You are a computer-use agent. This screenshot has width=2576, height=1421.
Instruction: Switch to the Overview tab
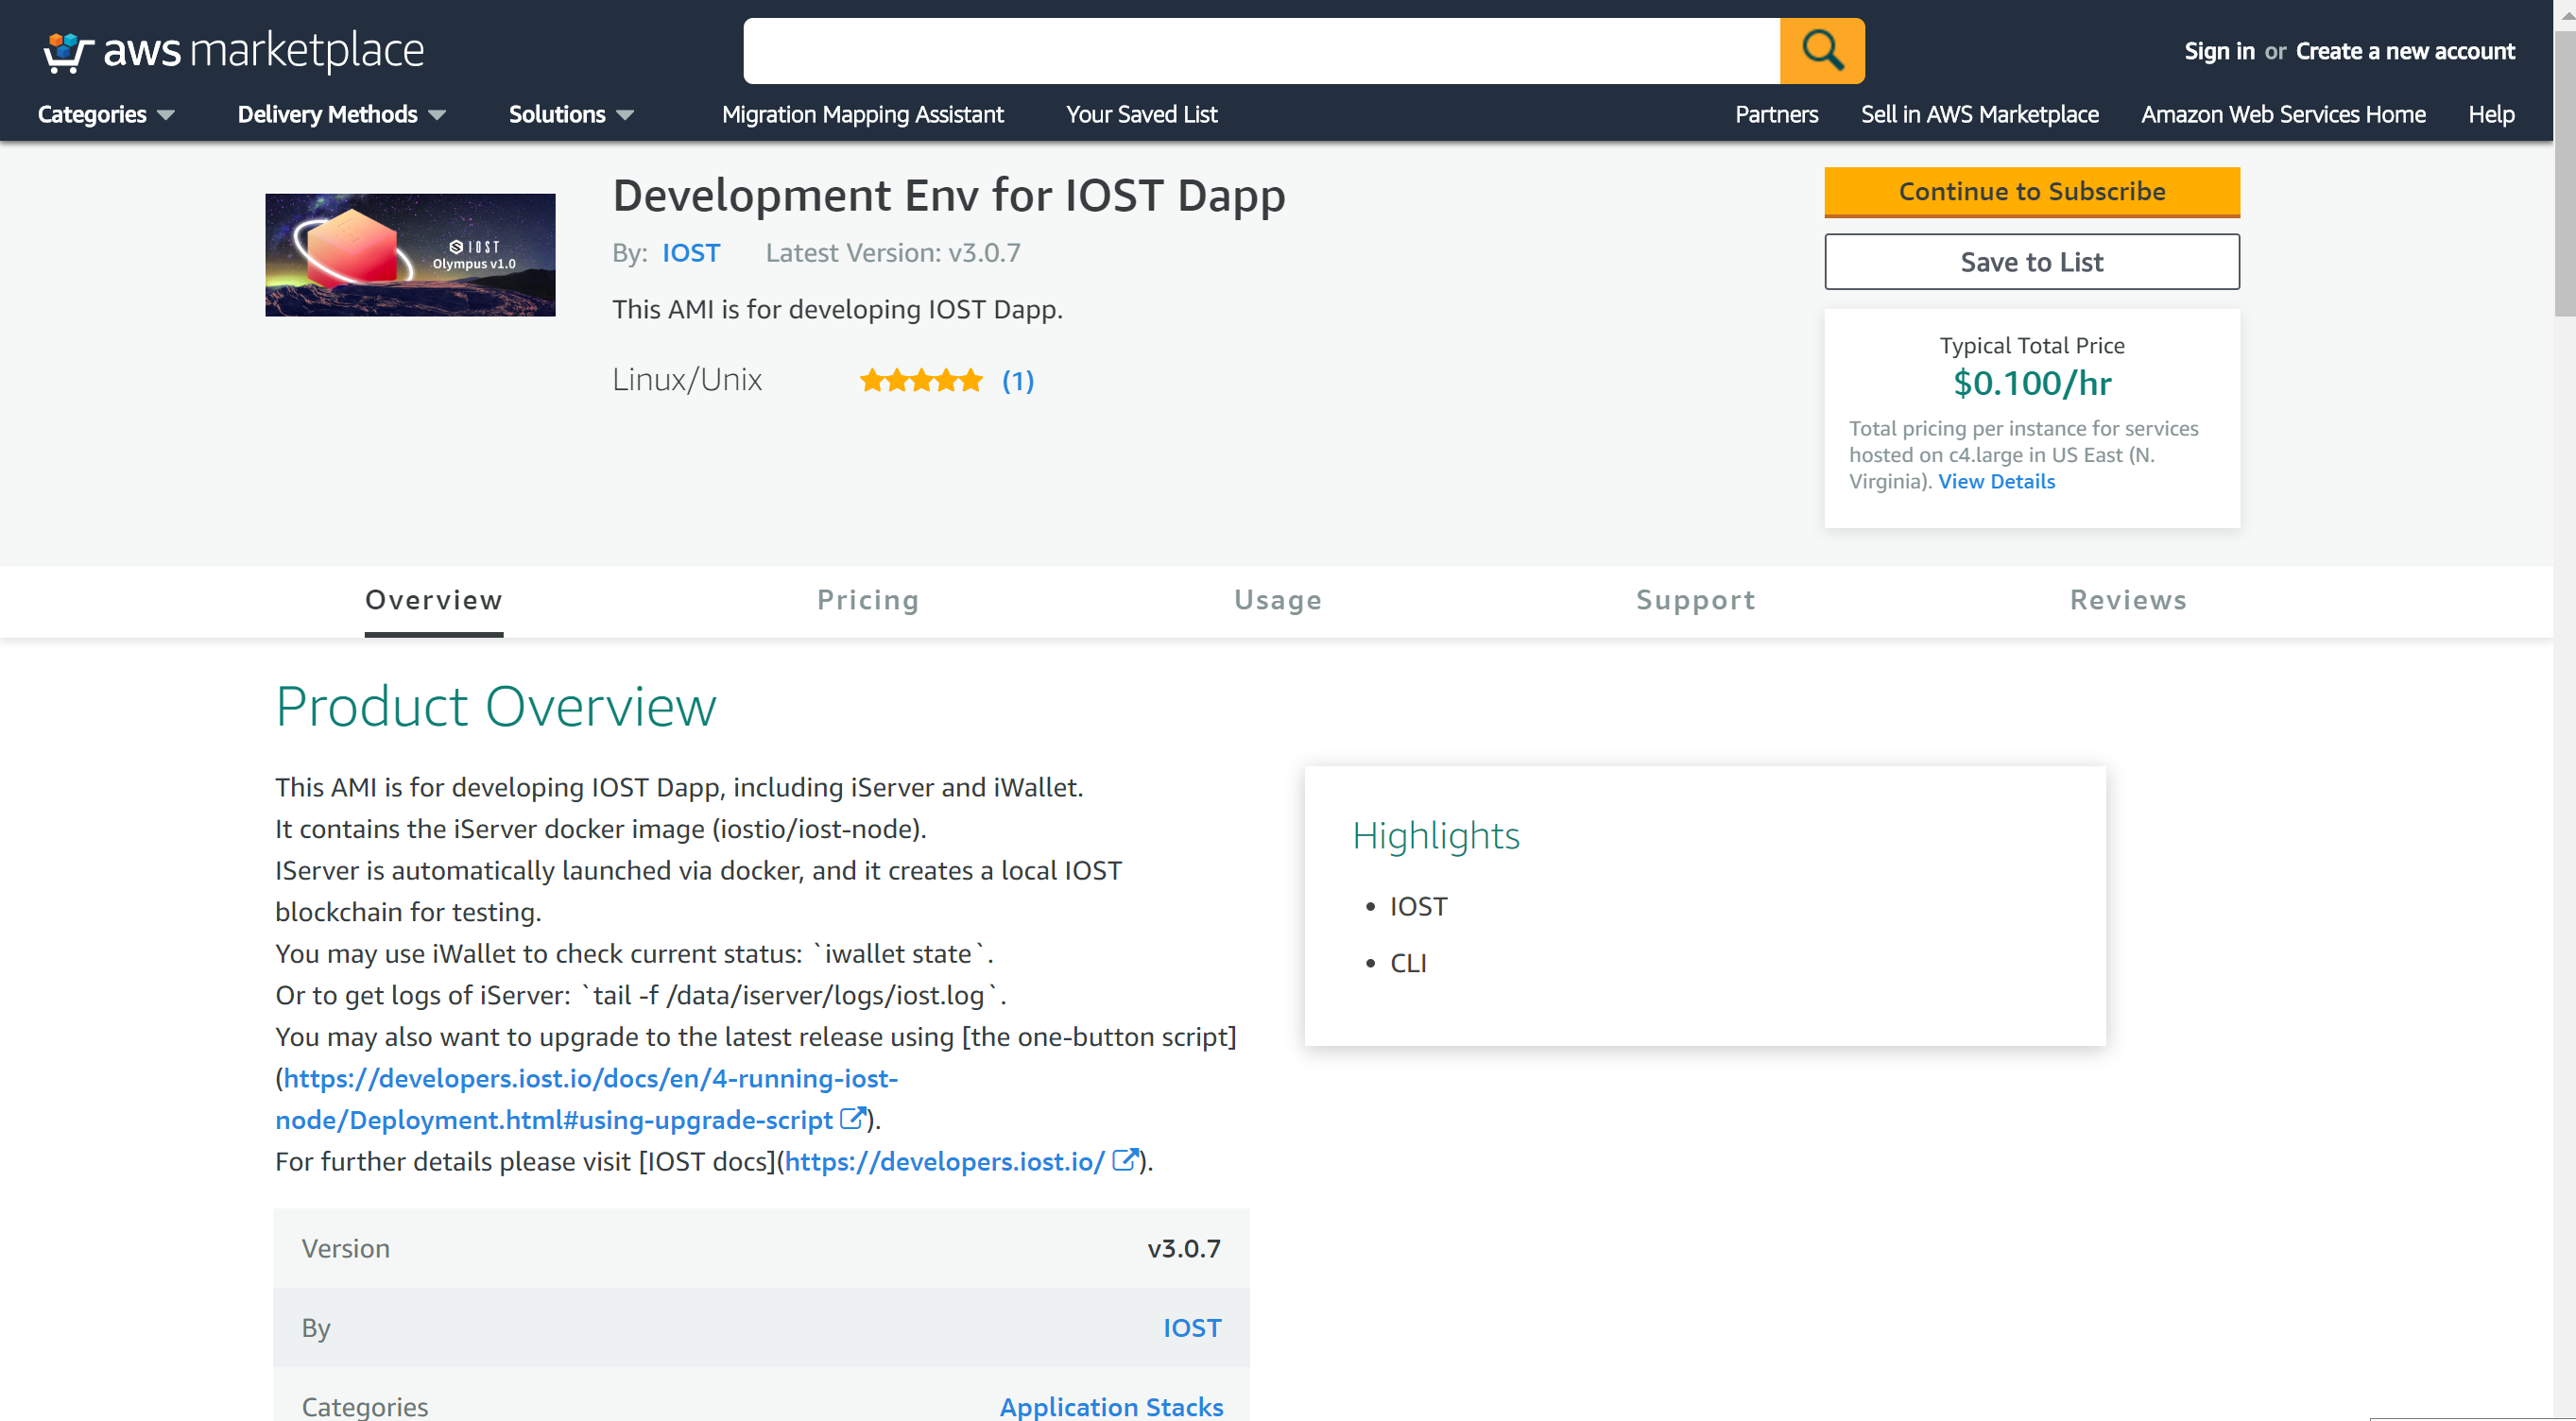(434, 600)
